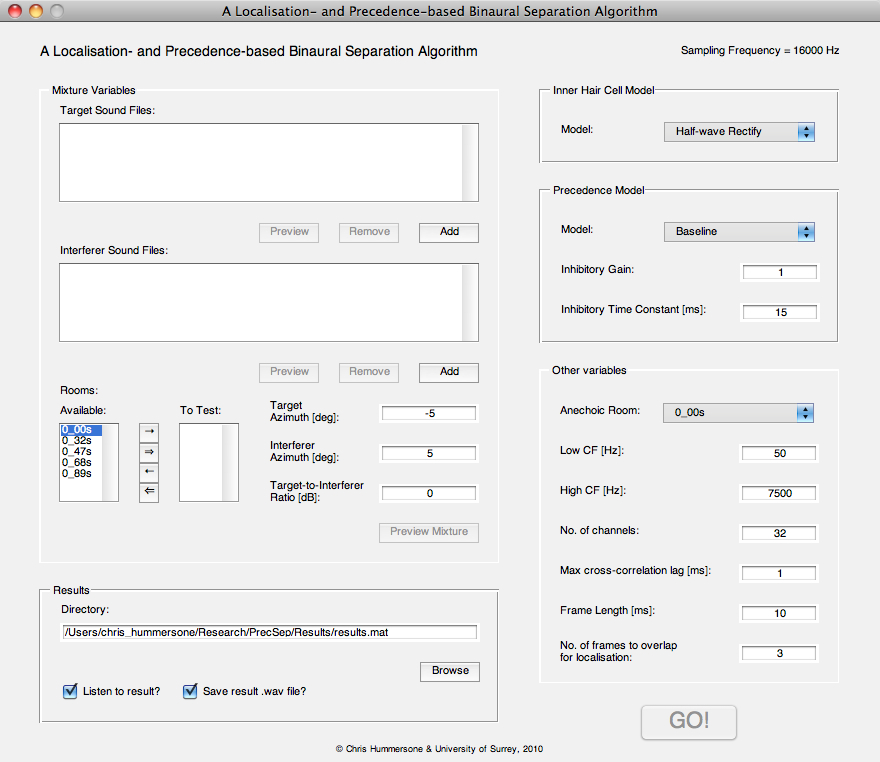This screenshot has width=880, height=762.
Task: Open the Anechoic Room dropdown
Action: coord(739,412)
